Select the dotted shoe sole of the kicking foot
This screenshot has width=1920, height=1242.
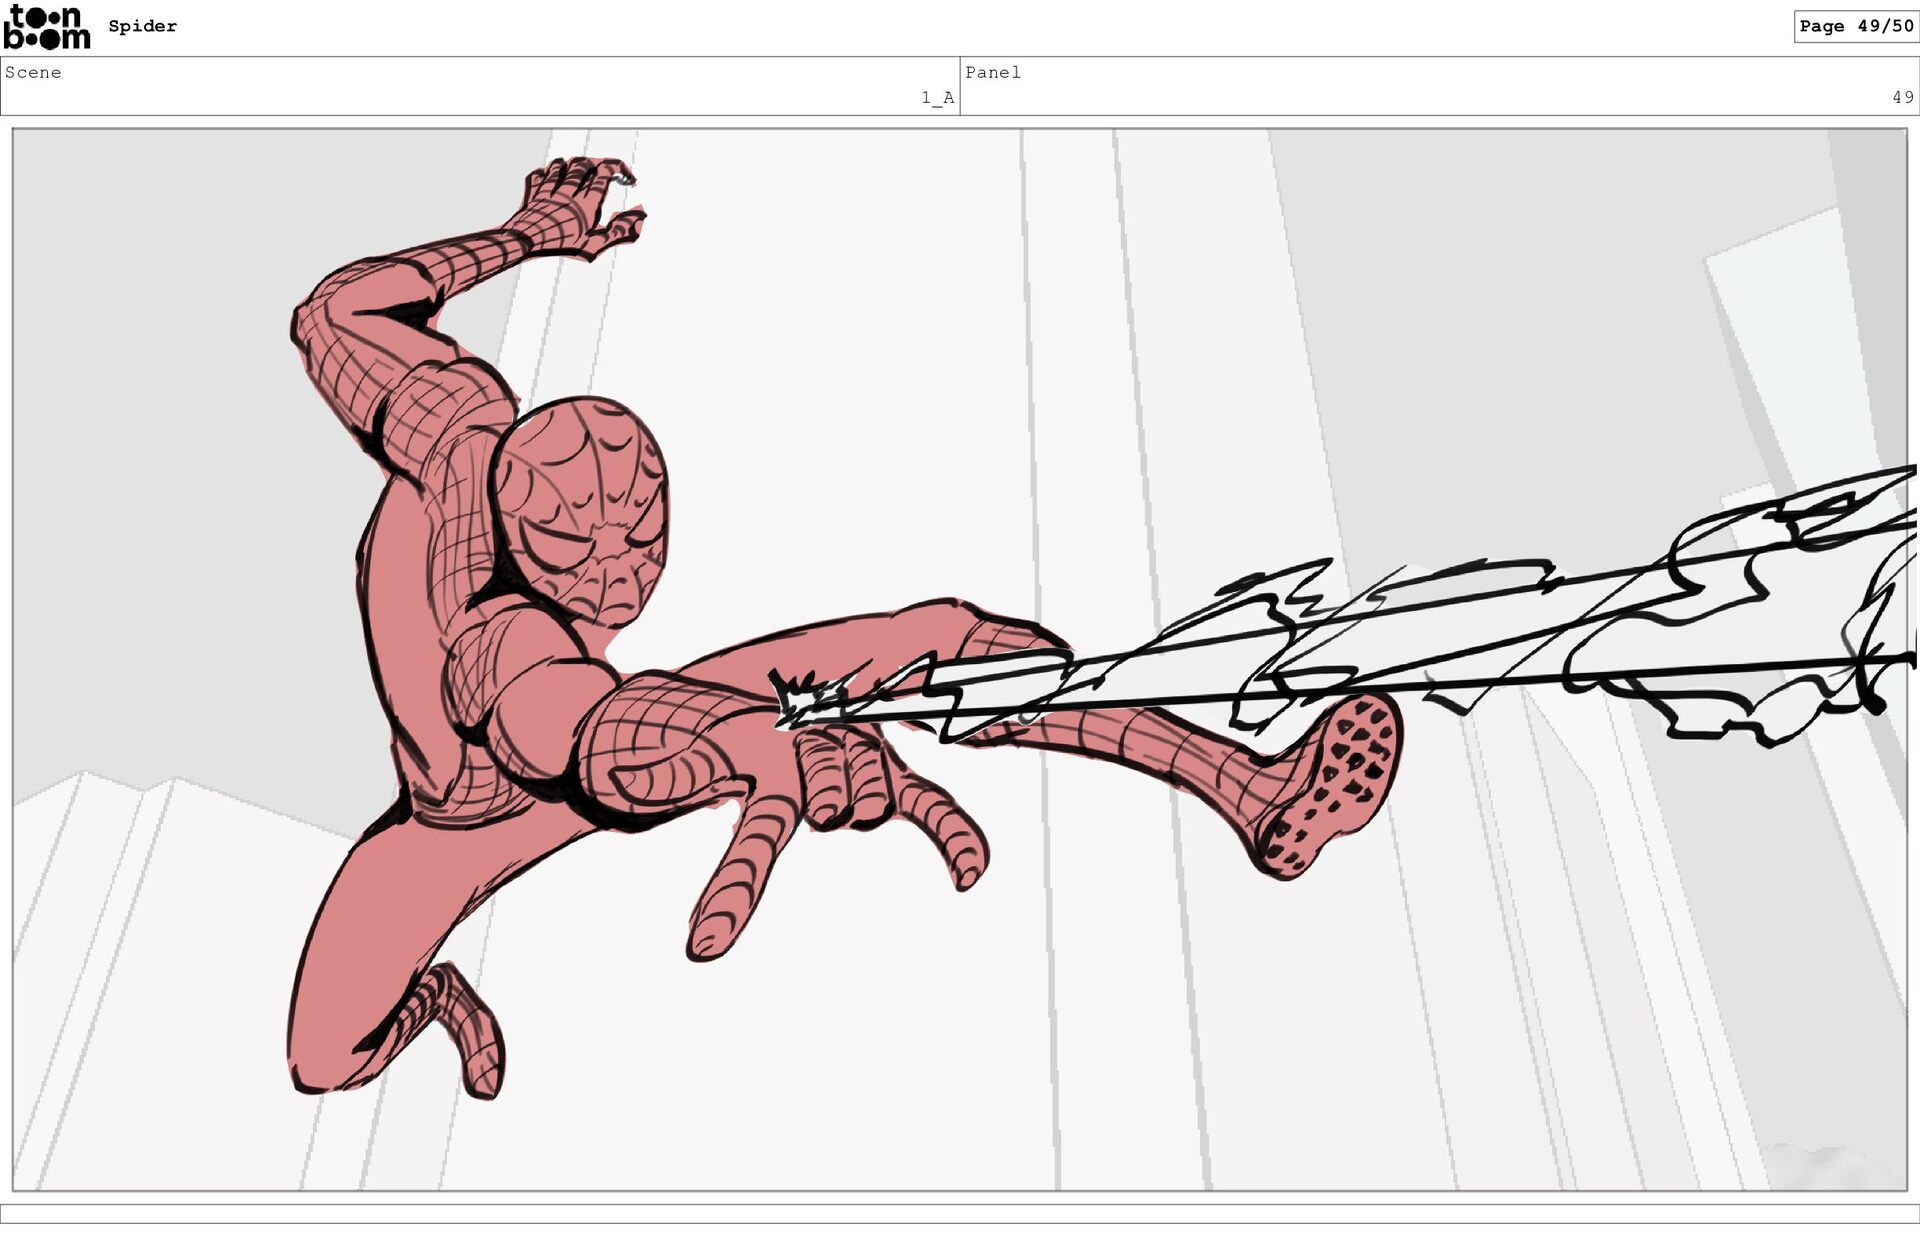point(1330,785)
